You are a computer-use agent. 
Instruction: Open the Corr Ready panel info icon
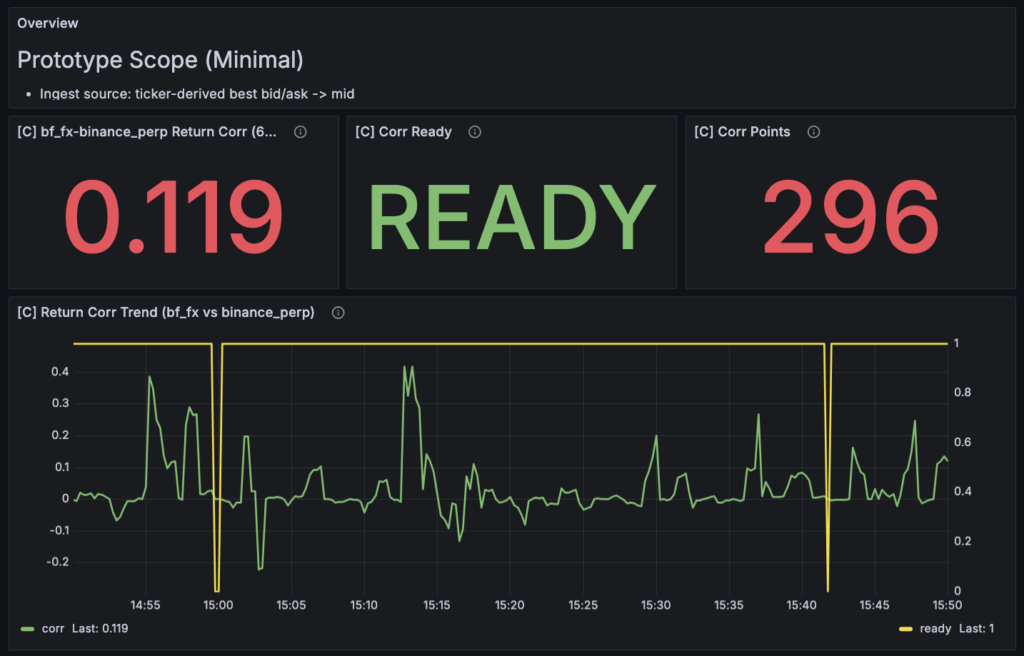pyautogui.click(x=475, y=132)
